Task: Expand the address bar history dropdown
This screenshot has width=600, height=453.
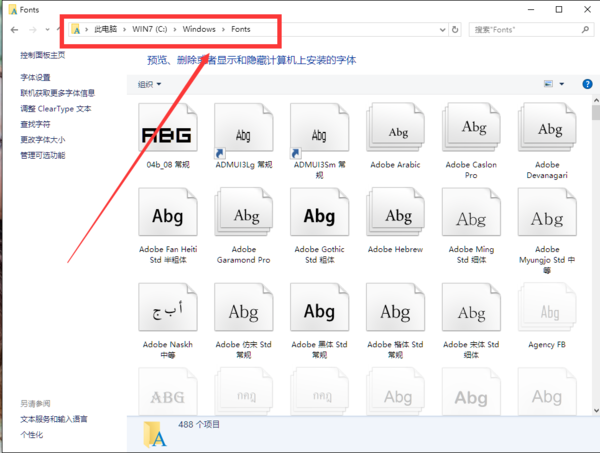Action: pyautogui.click(x=442, y=29)
